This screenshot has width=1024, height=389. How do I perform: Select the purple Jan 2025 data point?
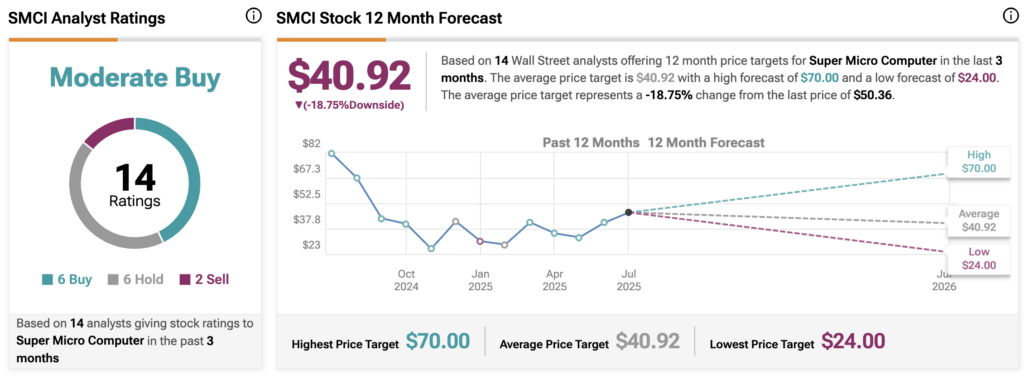coord(480,241)
